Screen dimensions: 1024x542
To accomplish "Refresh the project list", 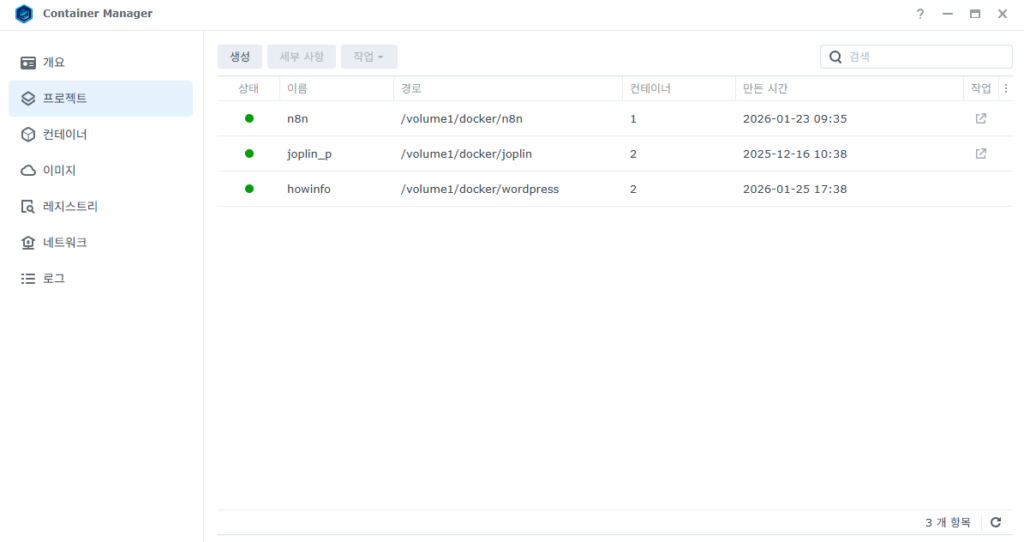I will 995,522.
